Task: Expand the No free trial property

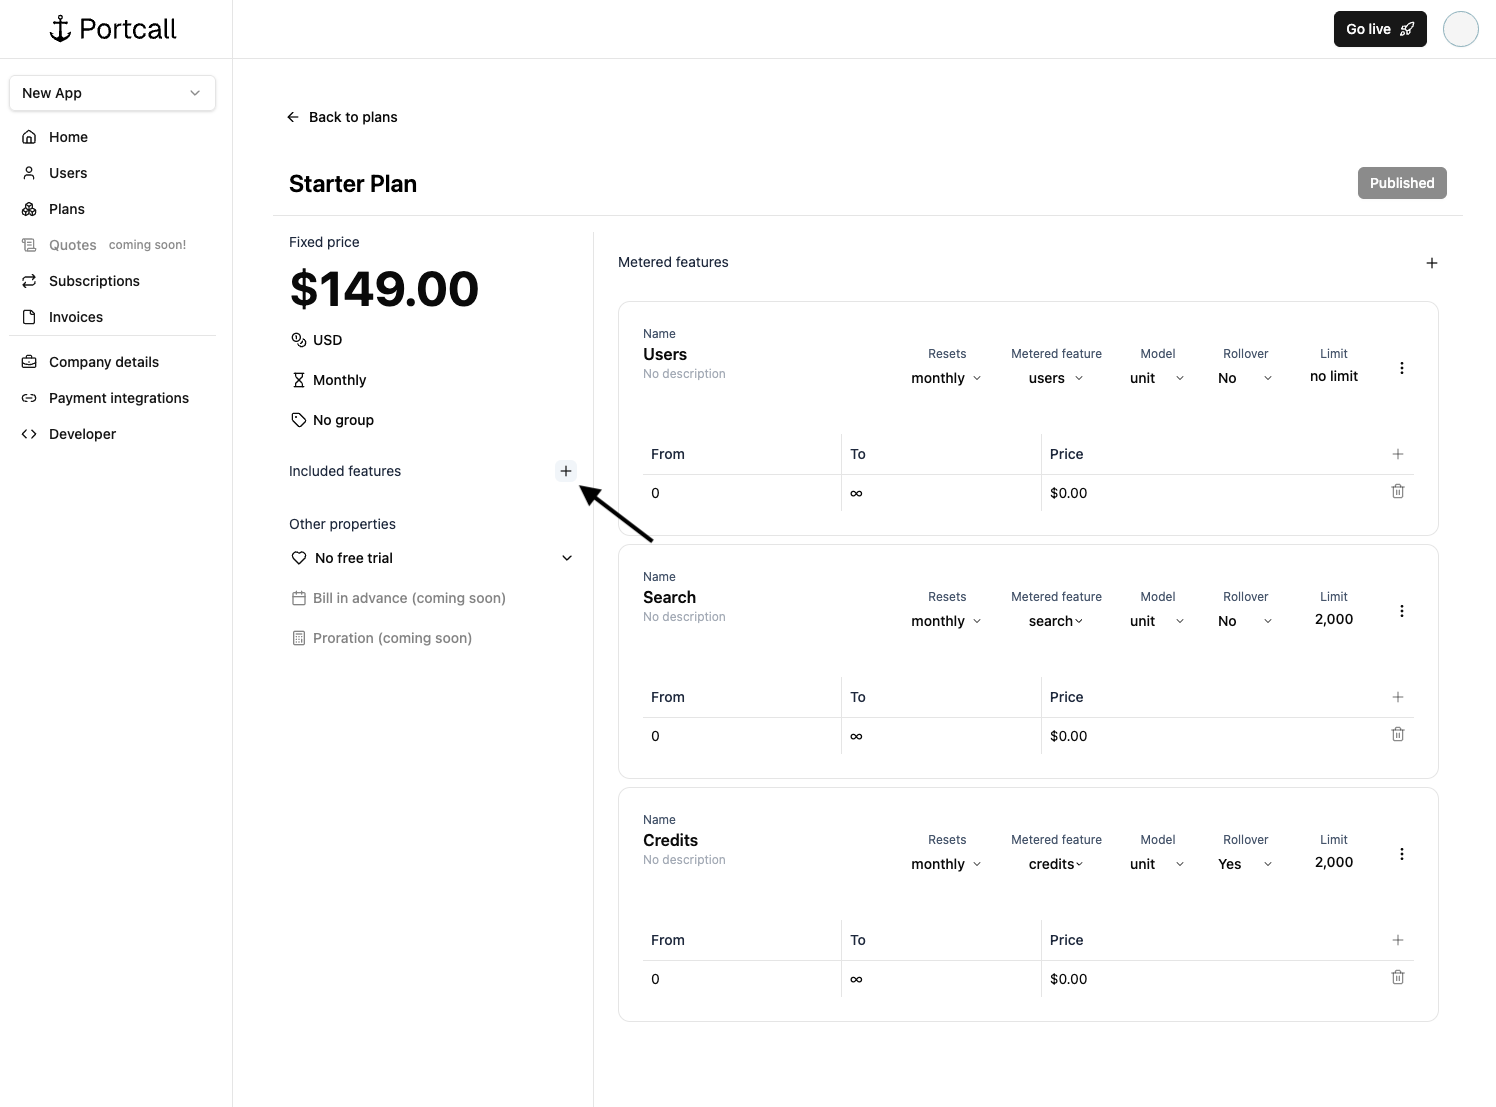Action: point(567,558)
